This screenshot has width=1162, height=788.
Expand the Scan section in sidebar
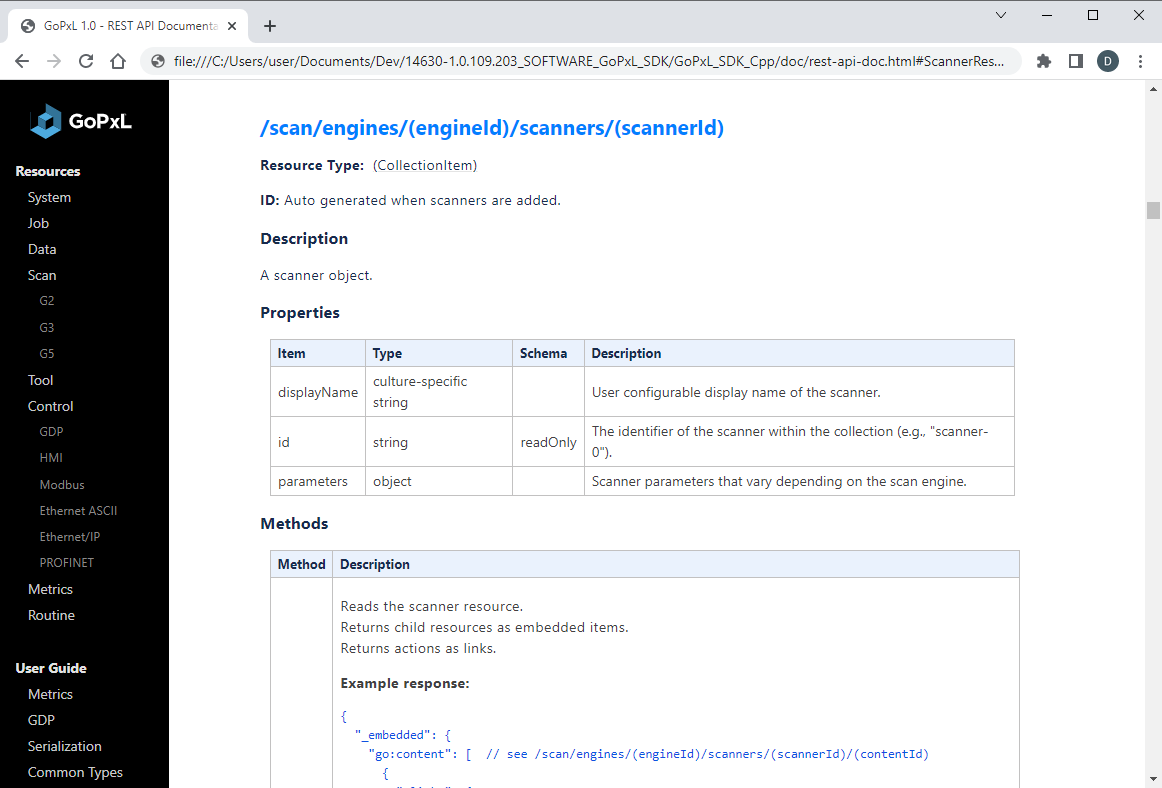pyautogui.click(x=43, y=274)
